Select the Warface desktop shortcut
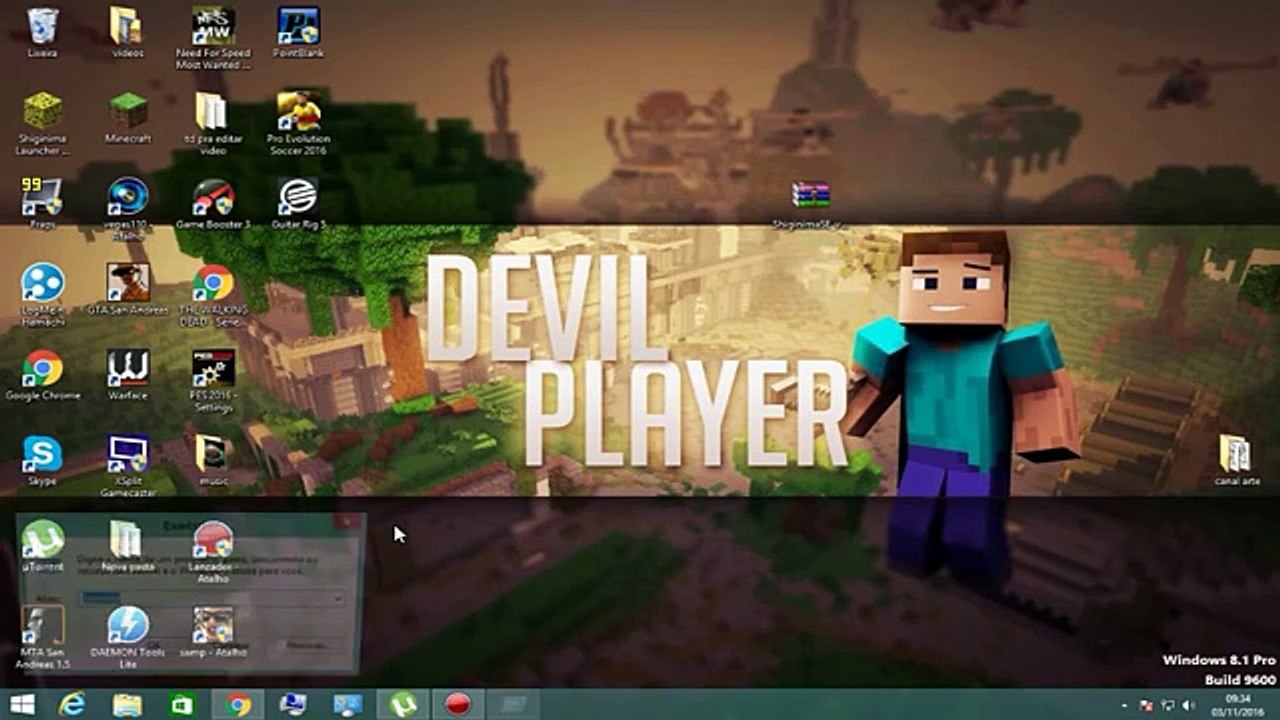The width and height of the screenshot is (1280, 720). tap(128, 376)
